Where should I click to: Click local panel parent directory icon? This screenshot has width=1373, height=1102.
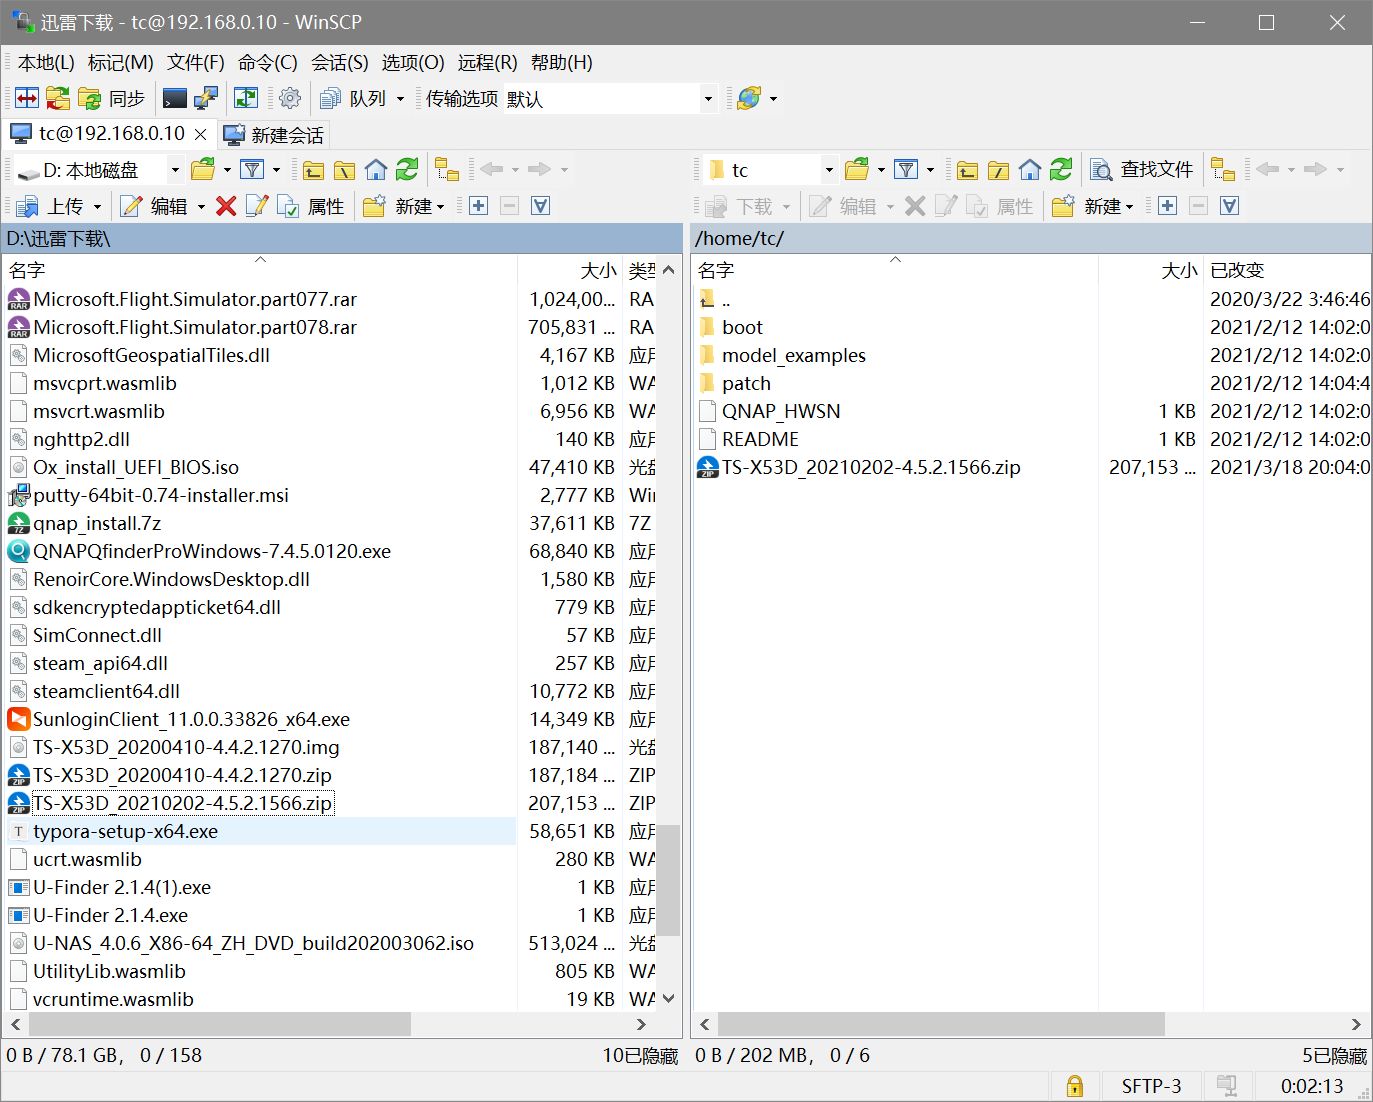[314, 169]
